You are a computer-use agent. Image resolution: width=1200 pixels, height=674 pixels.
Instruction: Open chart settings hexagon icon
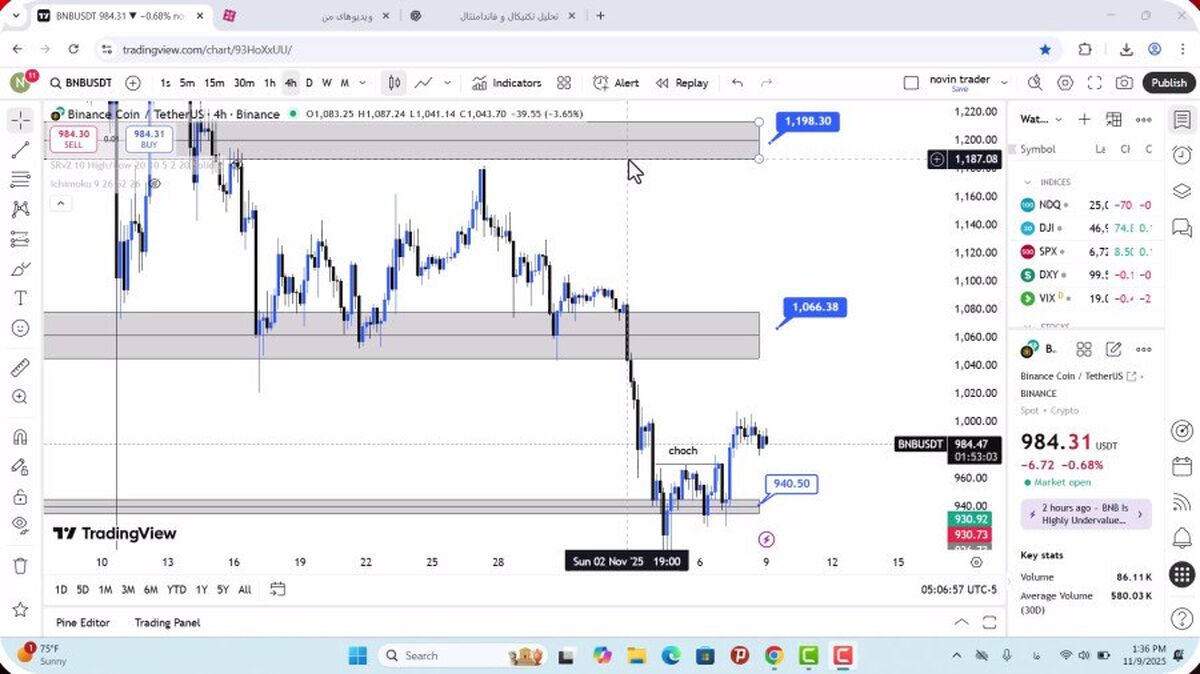pyautogui.click(x=1065, y=83)
